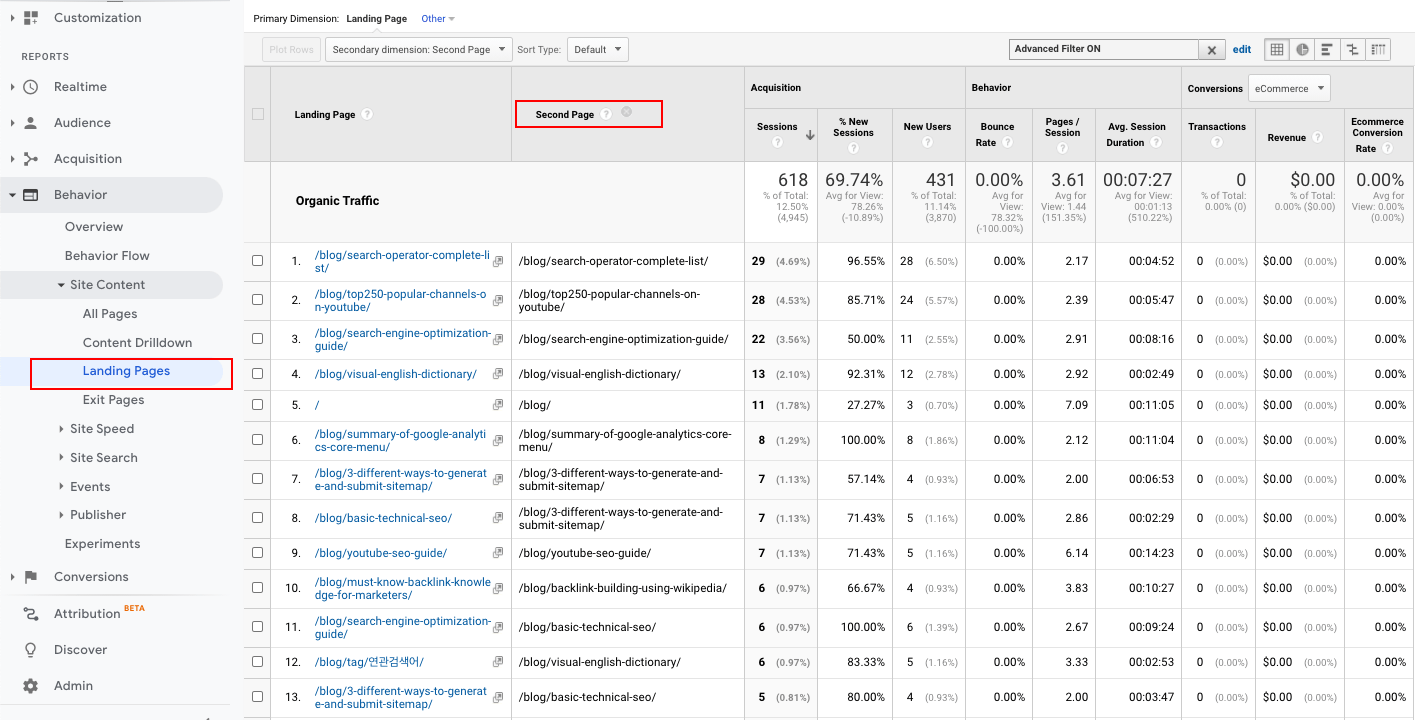Check row 5 root page checkbox
The image size is (1415, 720).
coord(257,405)
